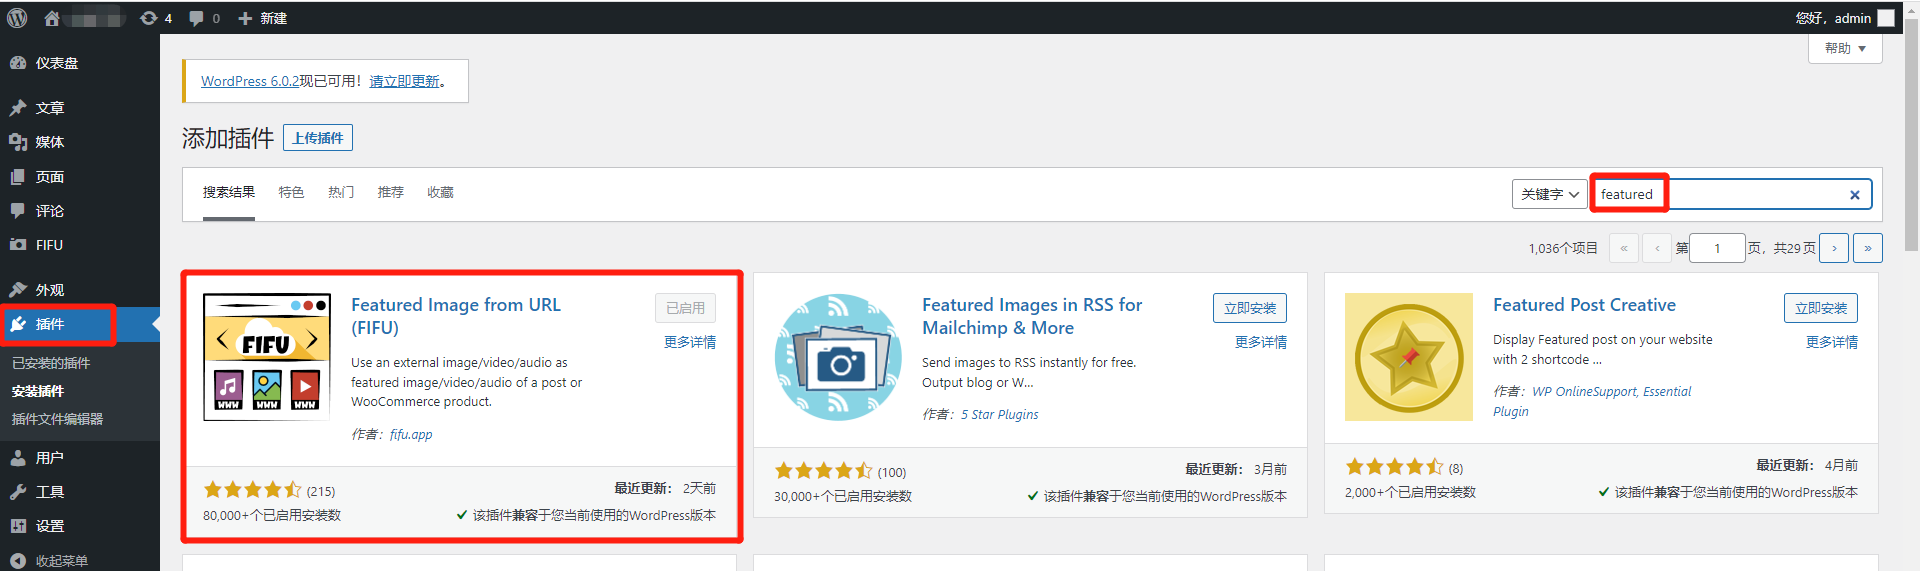Open 更多详情 for Featured Images in RSS
Image resolution: width=1920 pixels, height=571 pixels.
point(1261,342)
